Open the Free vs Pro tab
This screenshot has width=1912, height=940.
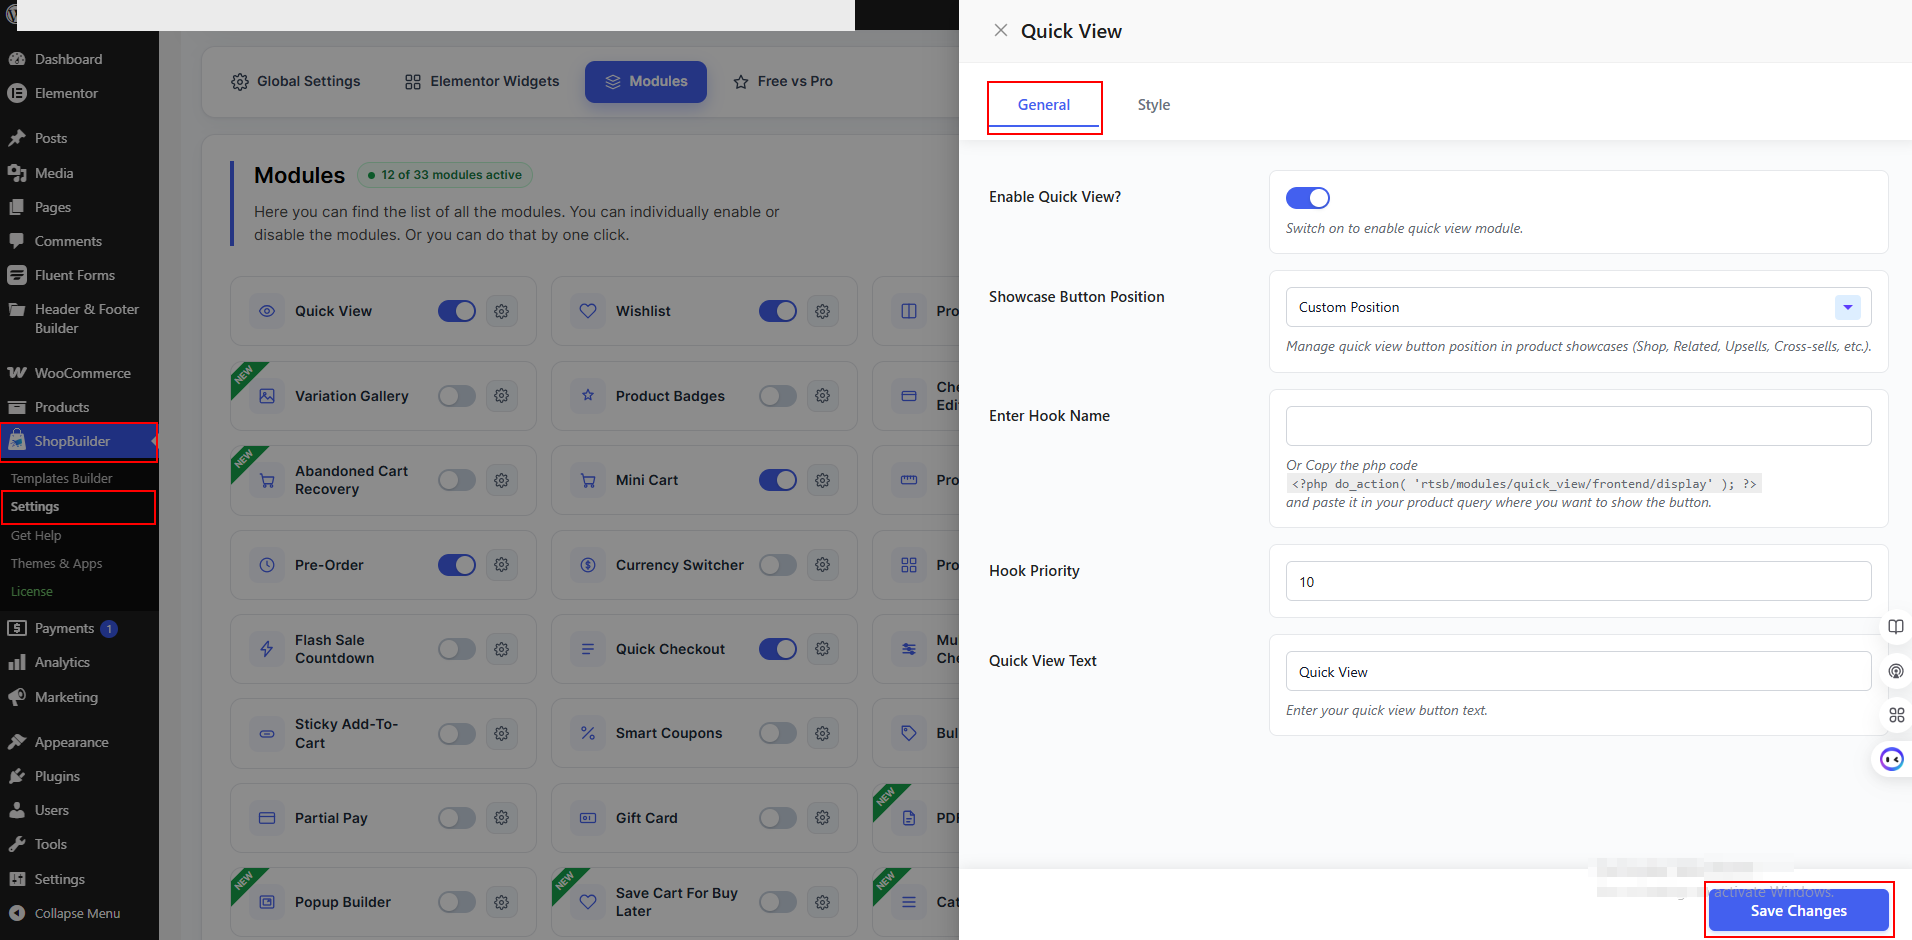(783, 81)
